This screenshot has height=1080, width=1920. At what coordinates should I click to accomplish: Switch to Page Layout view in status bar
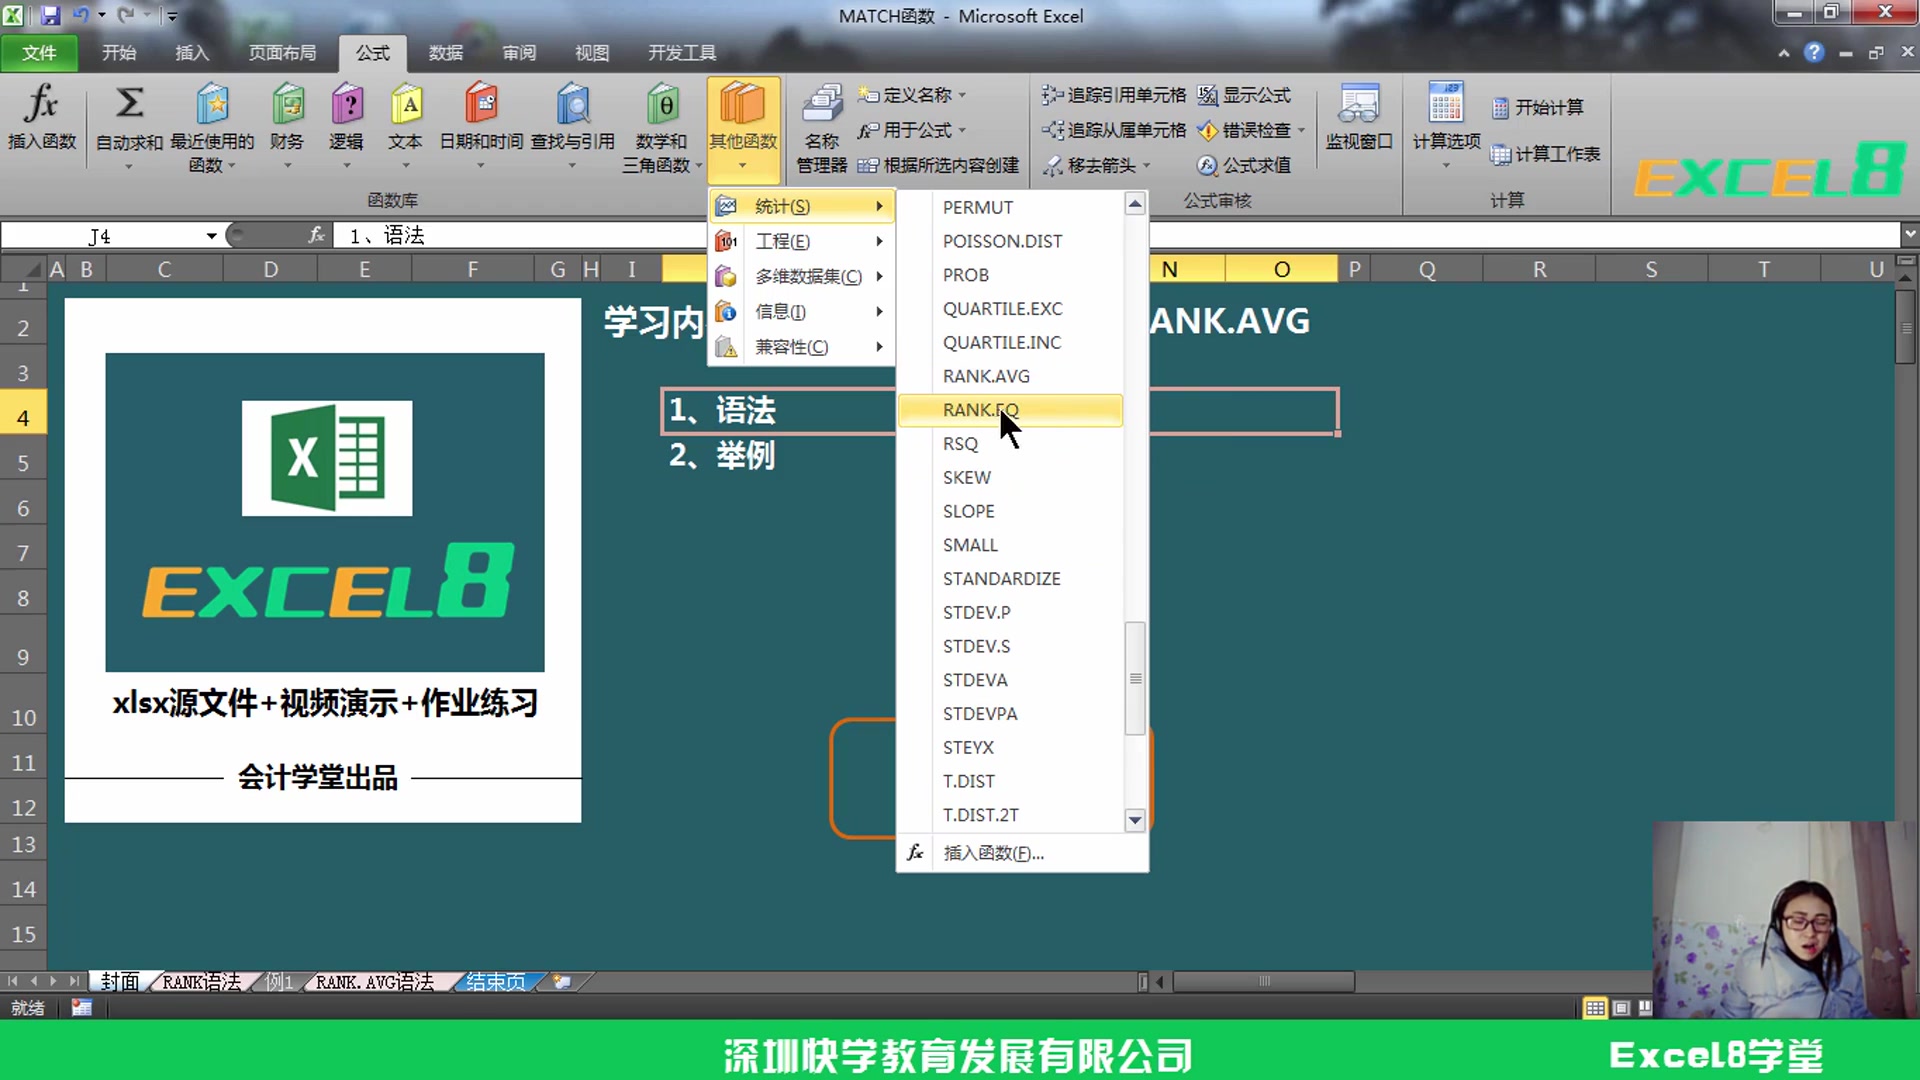point(1621,1008)
